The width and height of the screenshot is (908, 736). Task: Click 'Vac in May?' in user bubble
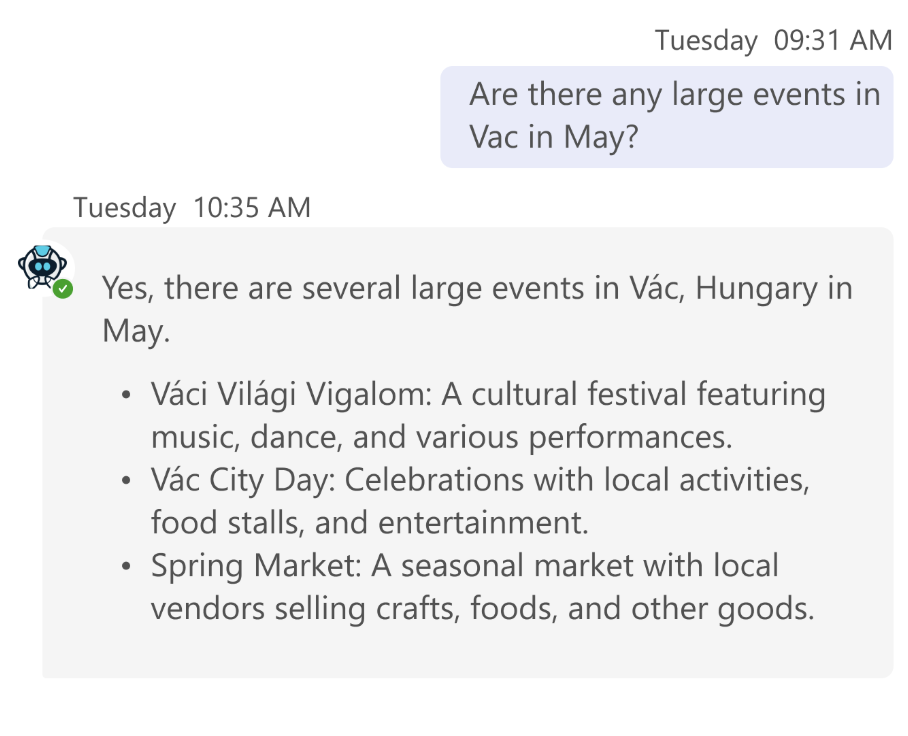click(553, 137)
